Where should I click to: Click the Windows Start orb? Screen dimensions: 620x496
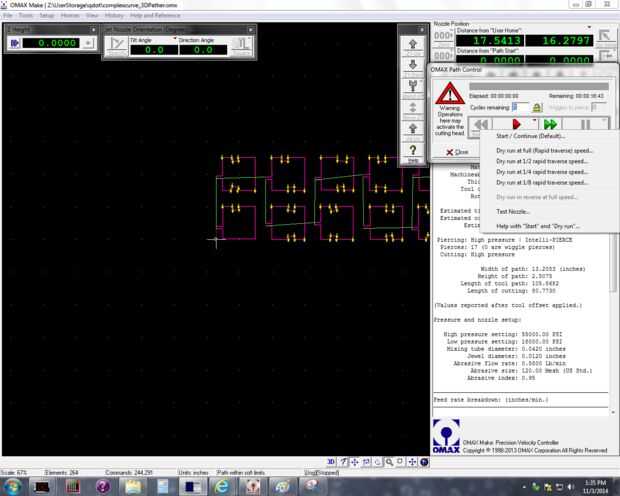[x=12, y=486]
